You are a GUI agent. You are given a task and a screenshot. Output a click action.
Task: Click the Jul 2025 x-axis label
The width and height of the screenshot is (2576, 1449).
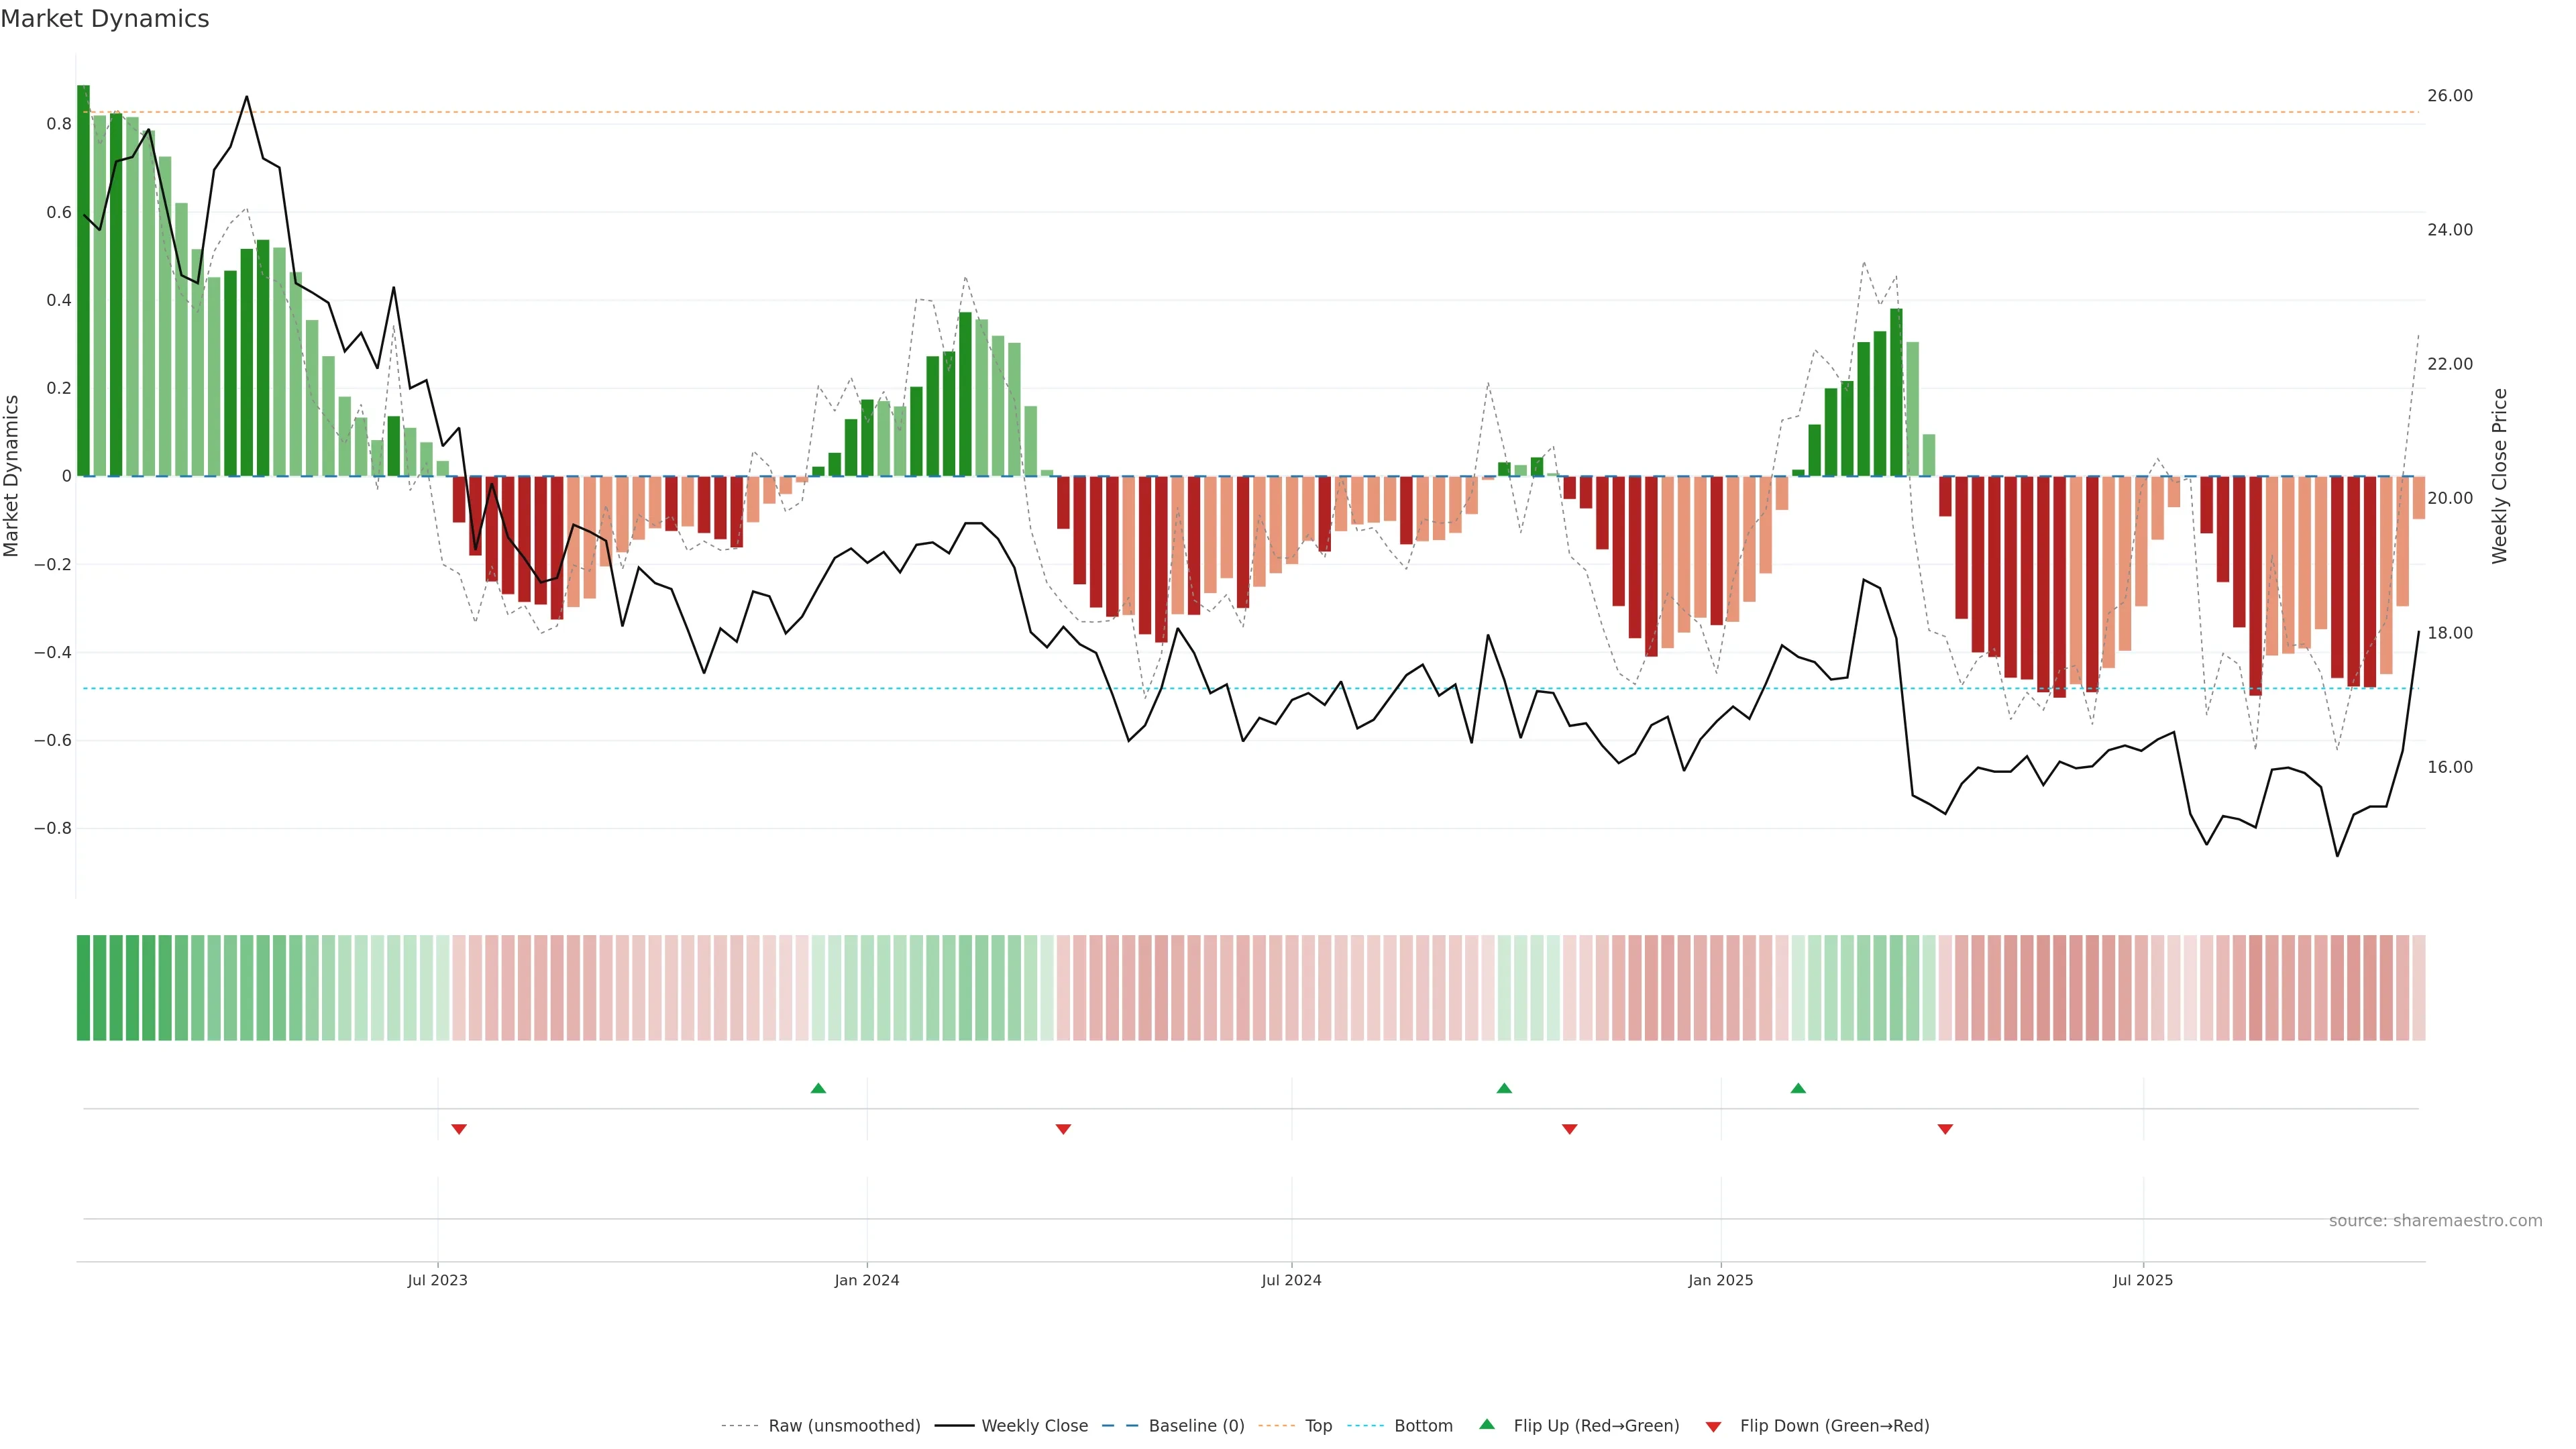[2143, 1280]
